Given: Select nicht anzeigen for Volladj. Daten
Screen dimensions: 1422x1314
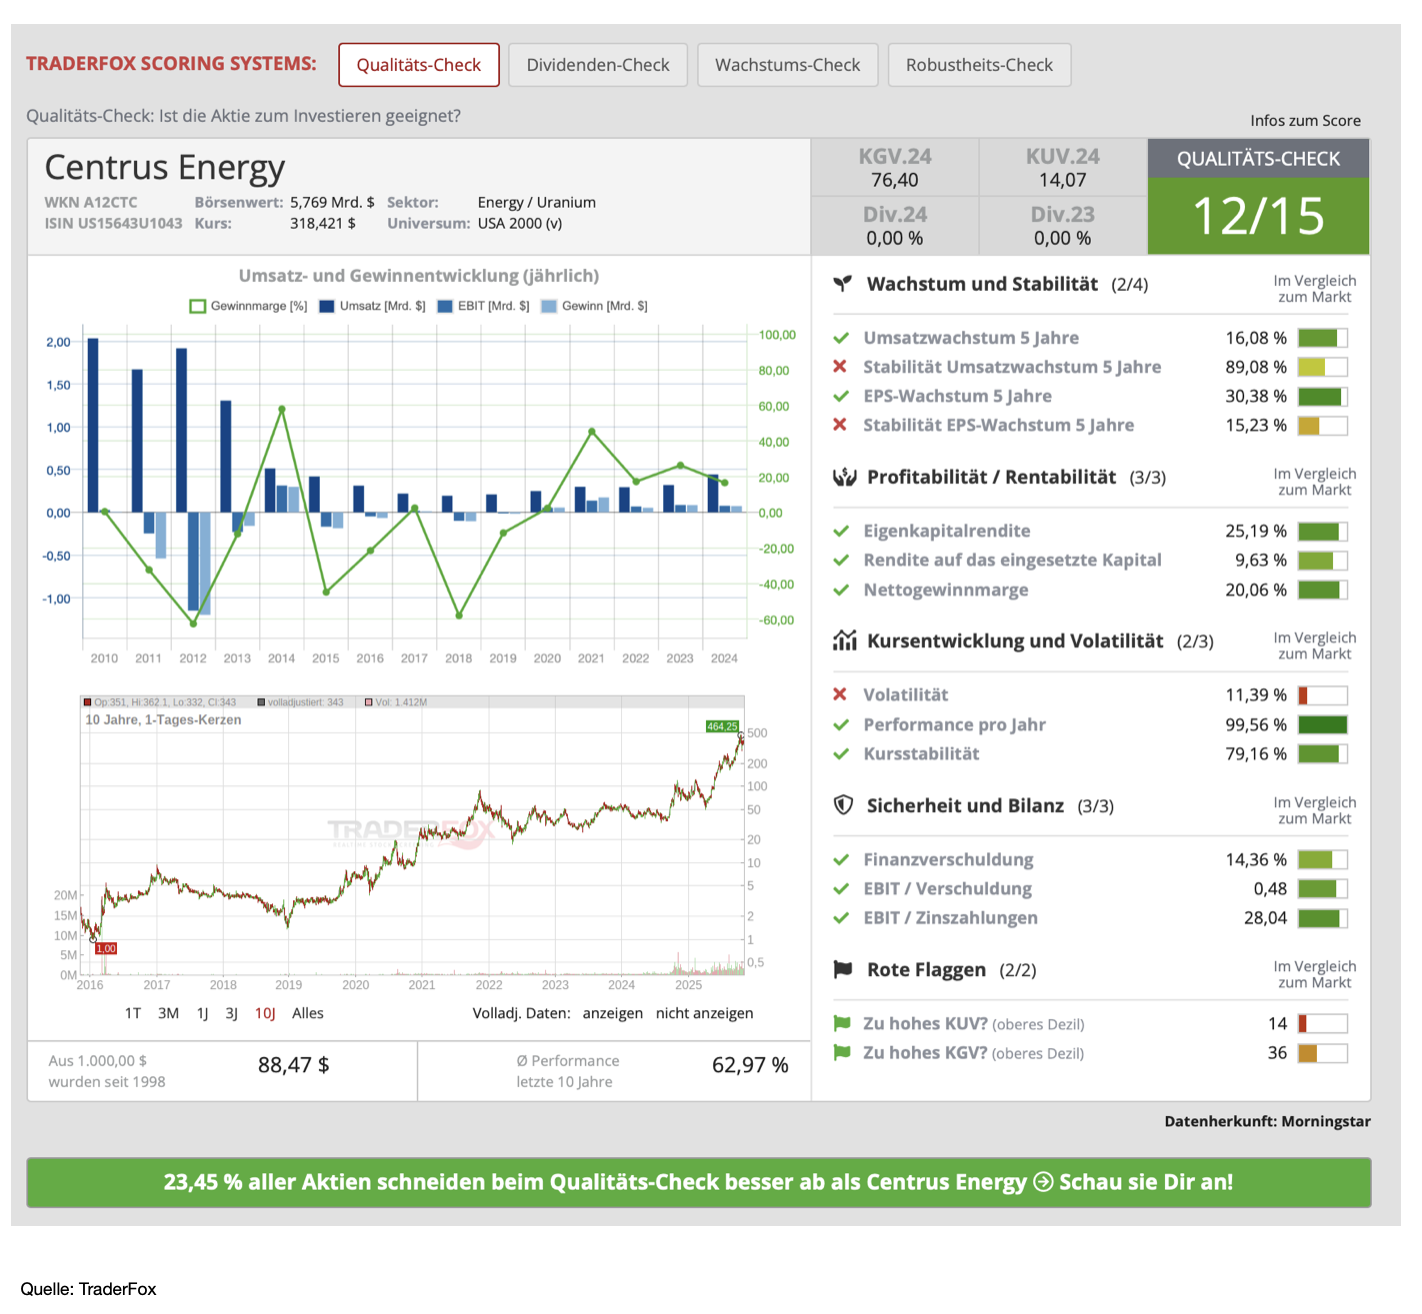Looking at the screenshot, I should coord(704,1013).
